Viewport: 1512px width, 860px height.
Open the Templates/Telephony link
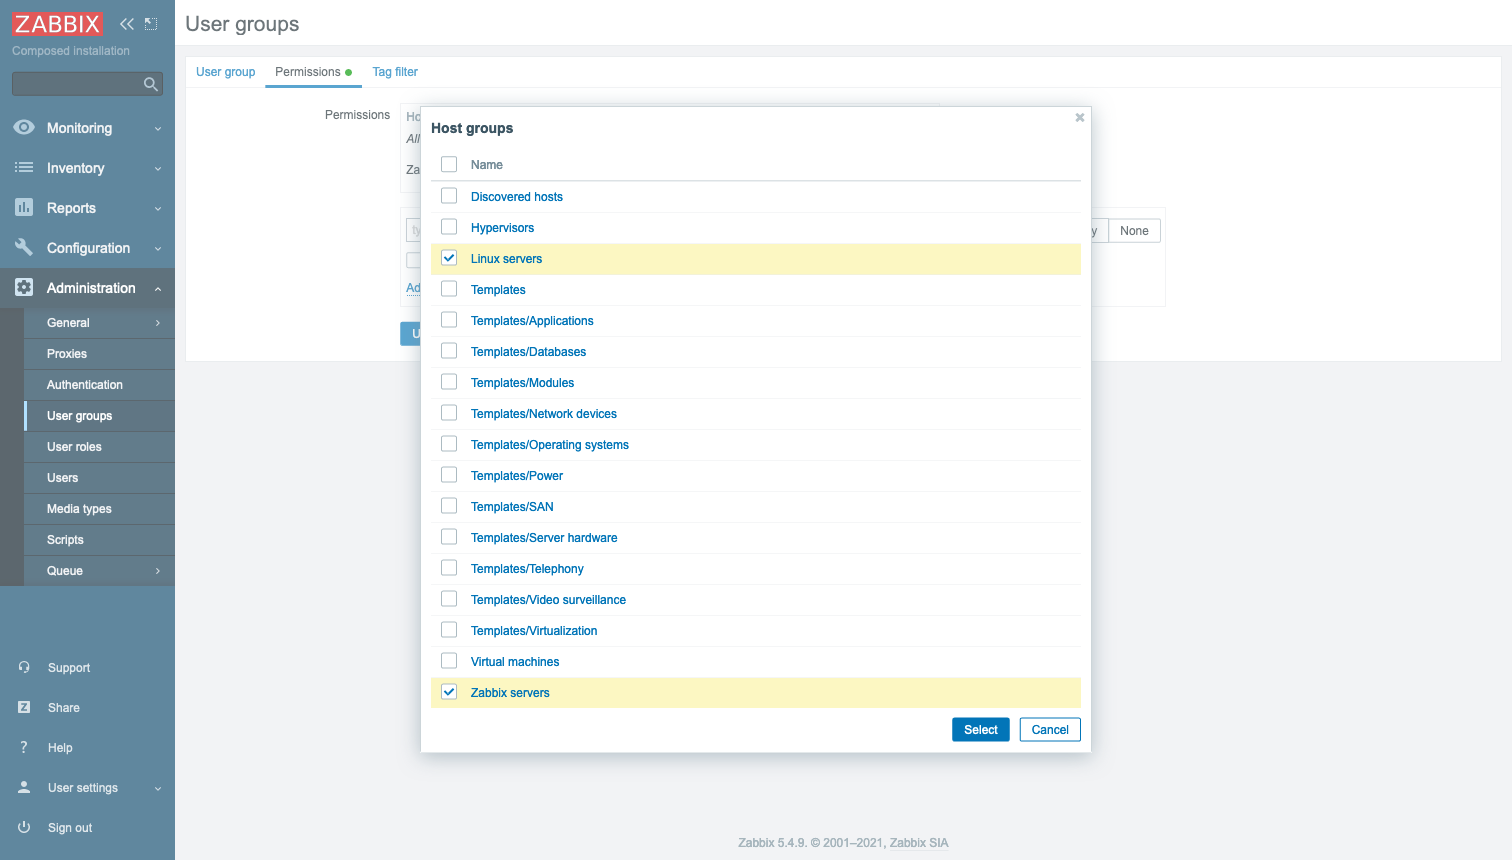point(527,569)
